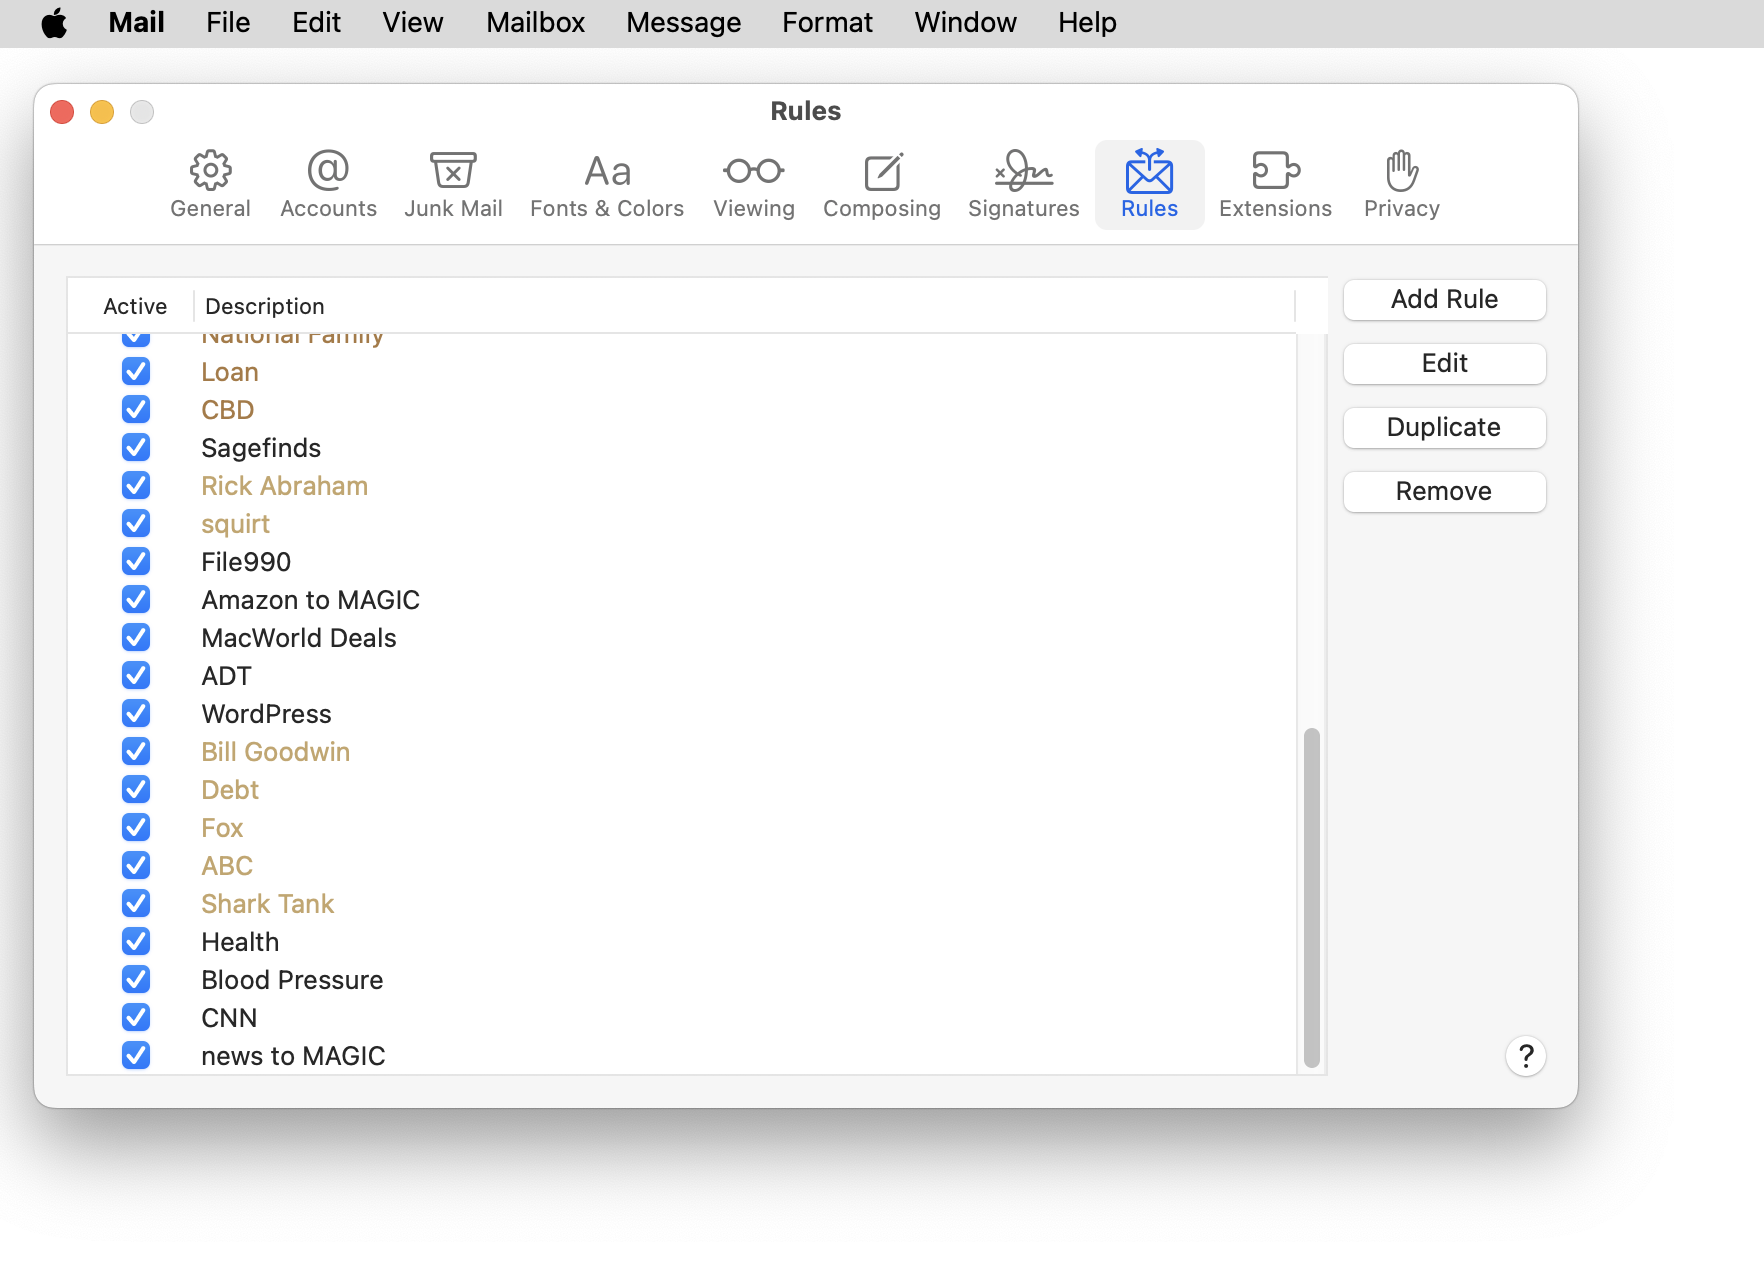Open the Help menu
This screenshot has height=1282, width=1764.
click(1087, 23)
